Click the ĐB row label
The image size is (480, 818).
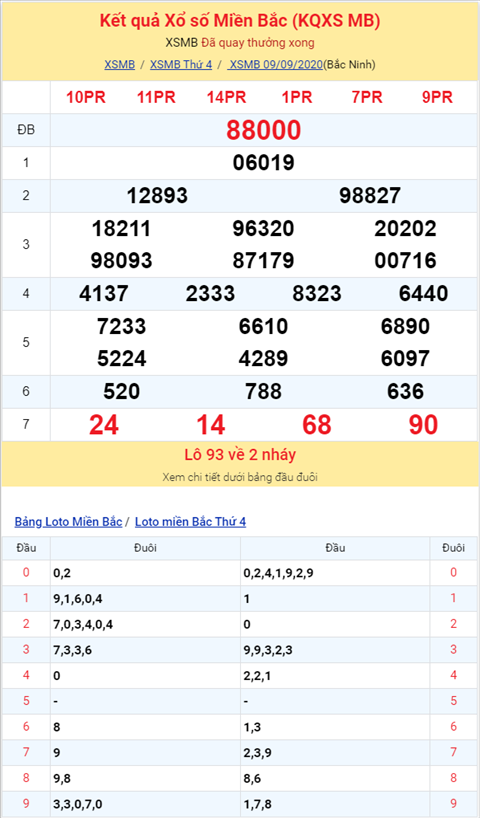[x=26, y=130]
